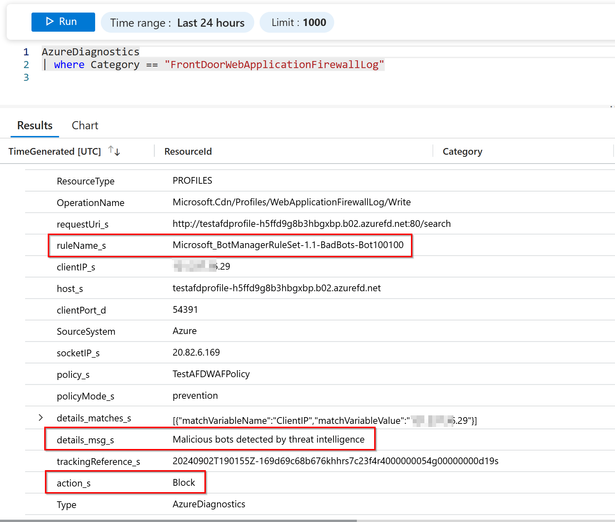The height and width of the screenshot is (522, 615).
Task: Select the prevention value
Action: pos(195,395)
